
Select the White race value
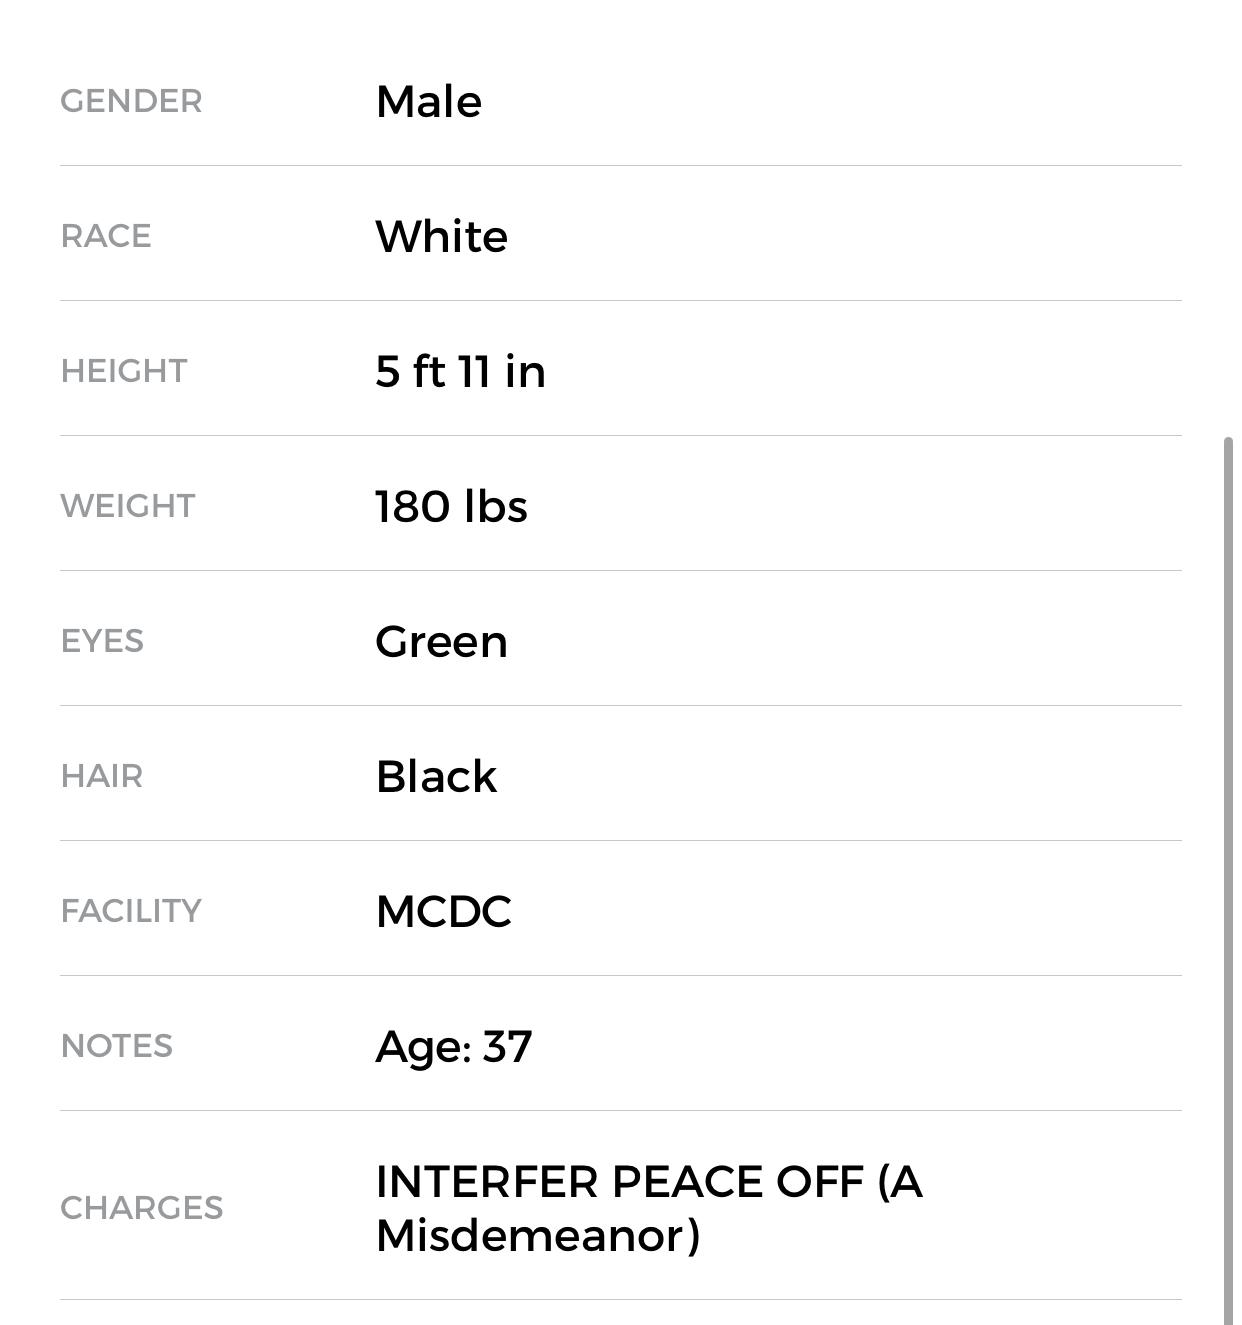click(441, 236)
